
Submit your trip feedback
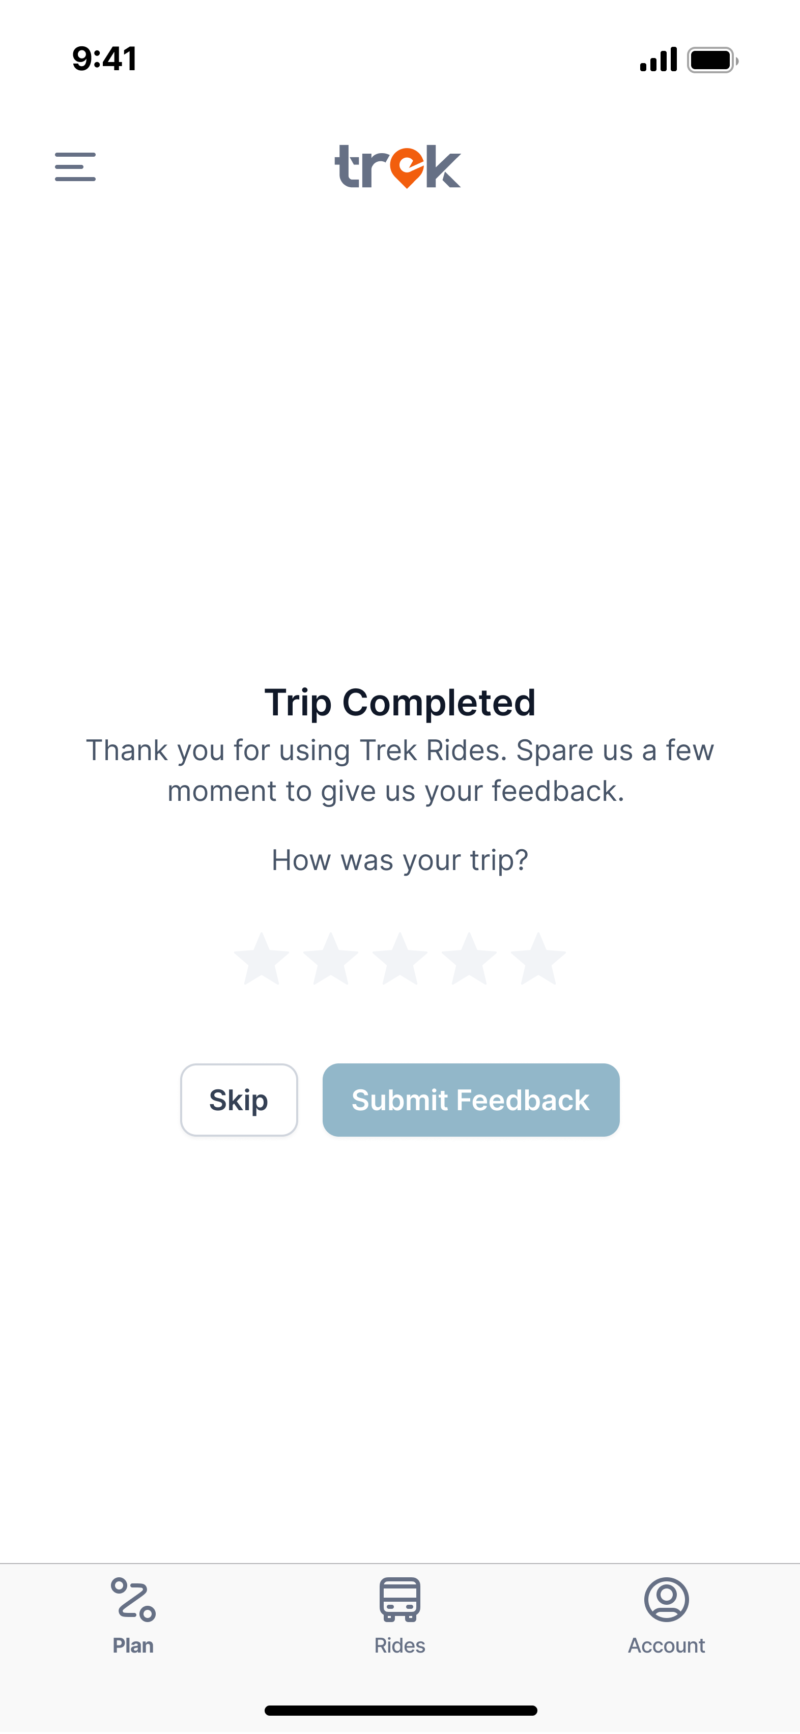(470, 1100)
